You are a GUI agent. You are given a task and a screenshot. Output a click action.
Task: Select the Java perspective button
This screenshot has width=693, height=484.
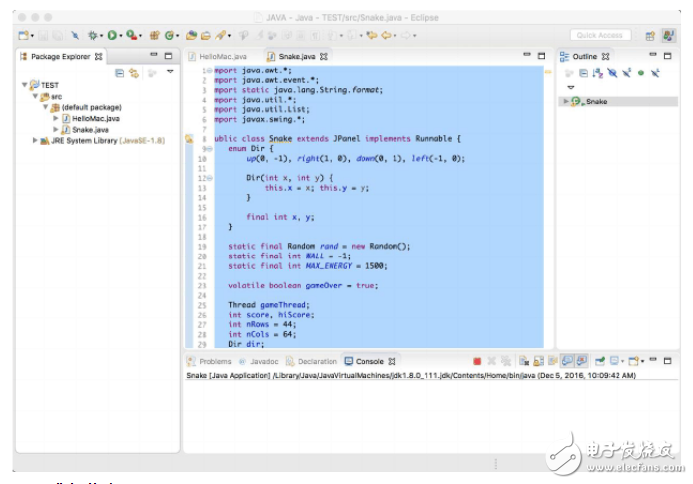coord(669,35)
